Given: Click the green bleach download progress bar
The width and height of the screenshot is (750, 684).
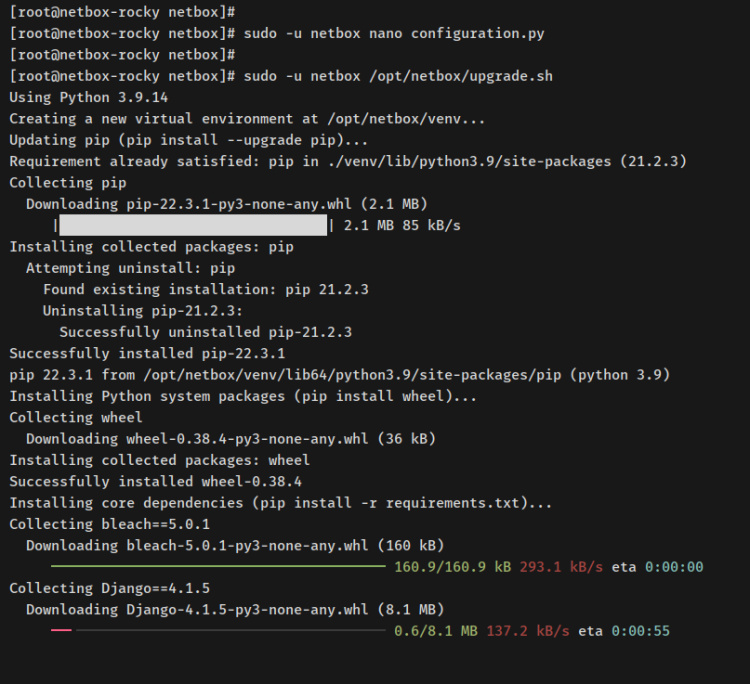Looking at the screenshot, I should point(217,567).
